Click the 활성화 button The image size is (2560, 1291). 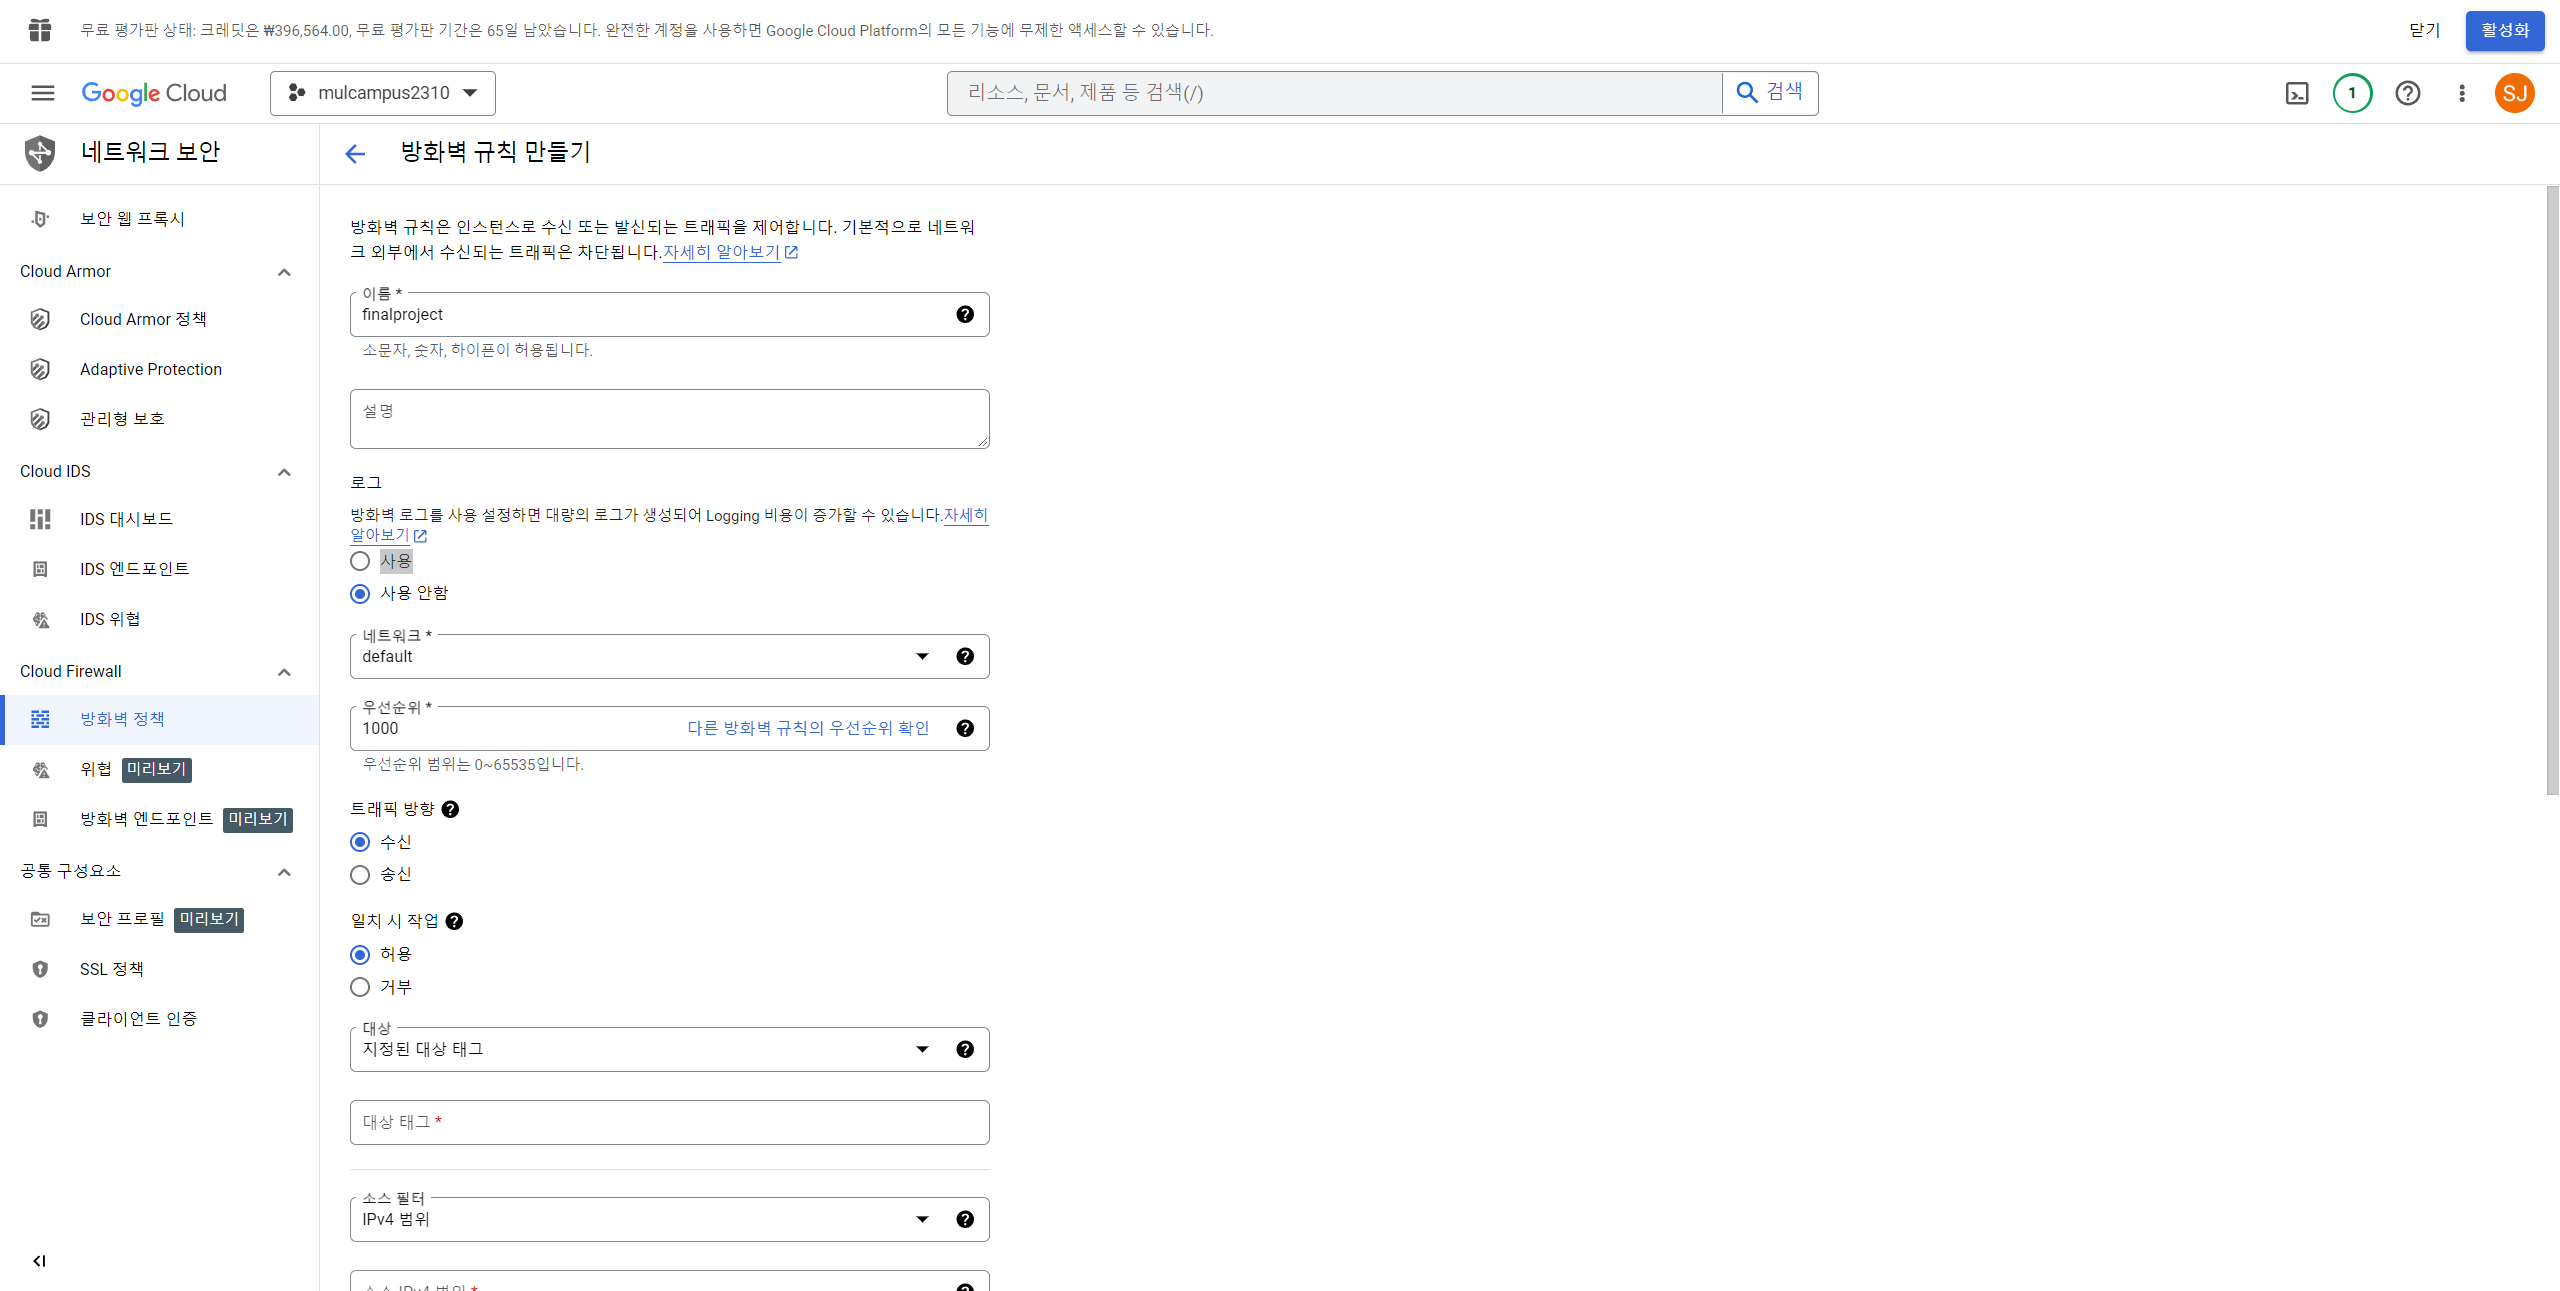(2504, 31)
